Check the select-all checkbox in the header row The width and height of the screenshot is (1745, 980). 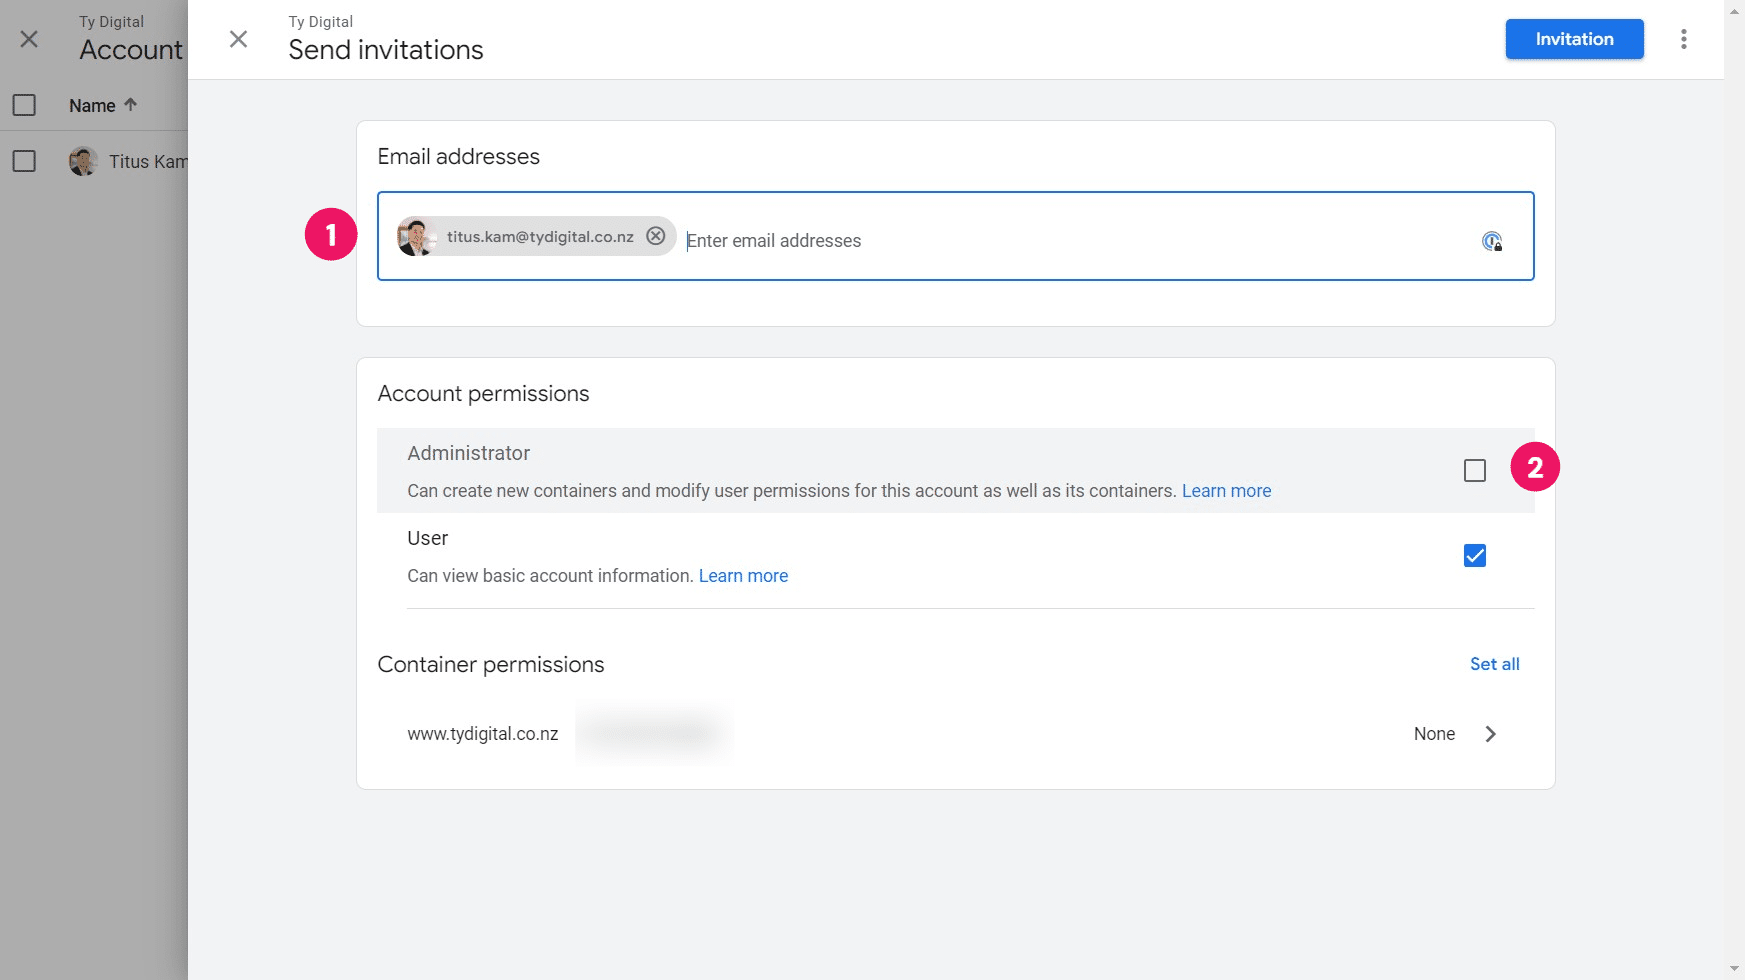pos(24,104)
